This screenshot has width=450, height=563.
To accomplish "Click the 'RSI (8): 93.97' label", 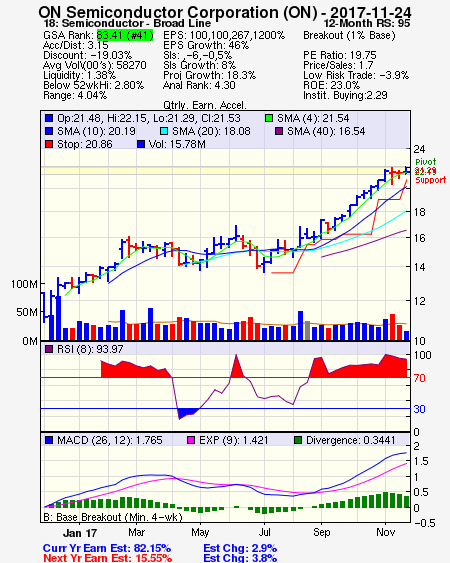I will 90,349.
